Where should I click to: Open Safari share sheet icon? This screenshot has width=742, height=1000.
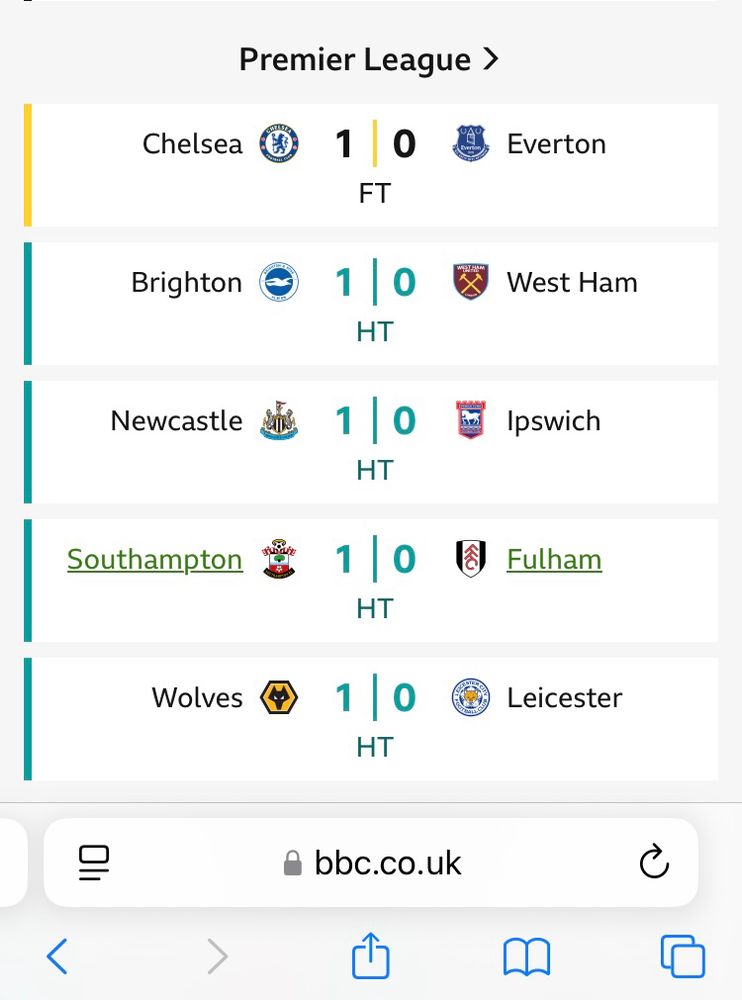[370, 956]
